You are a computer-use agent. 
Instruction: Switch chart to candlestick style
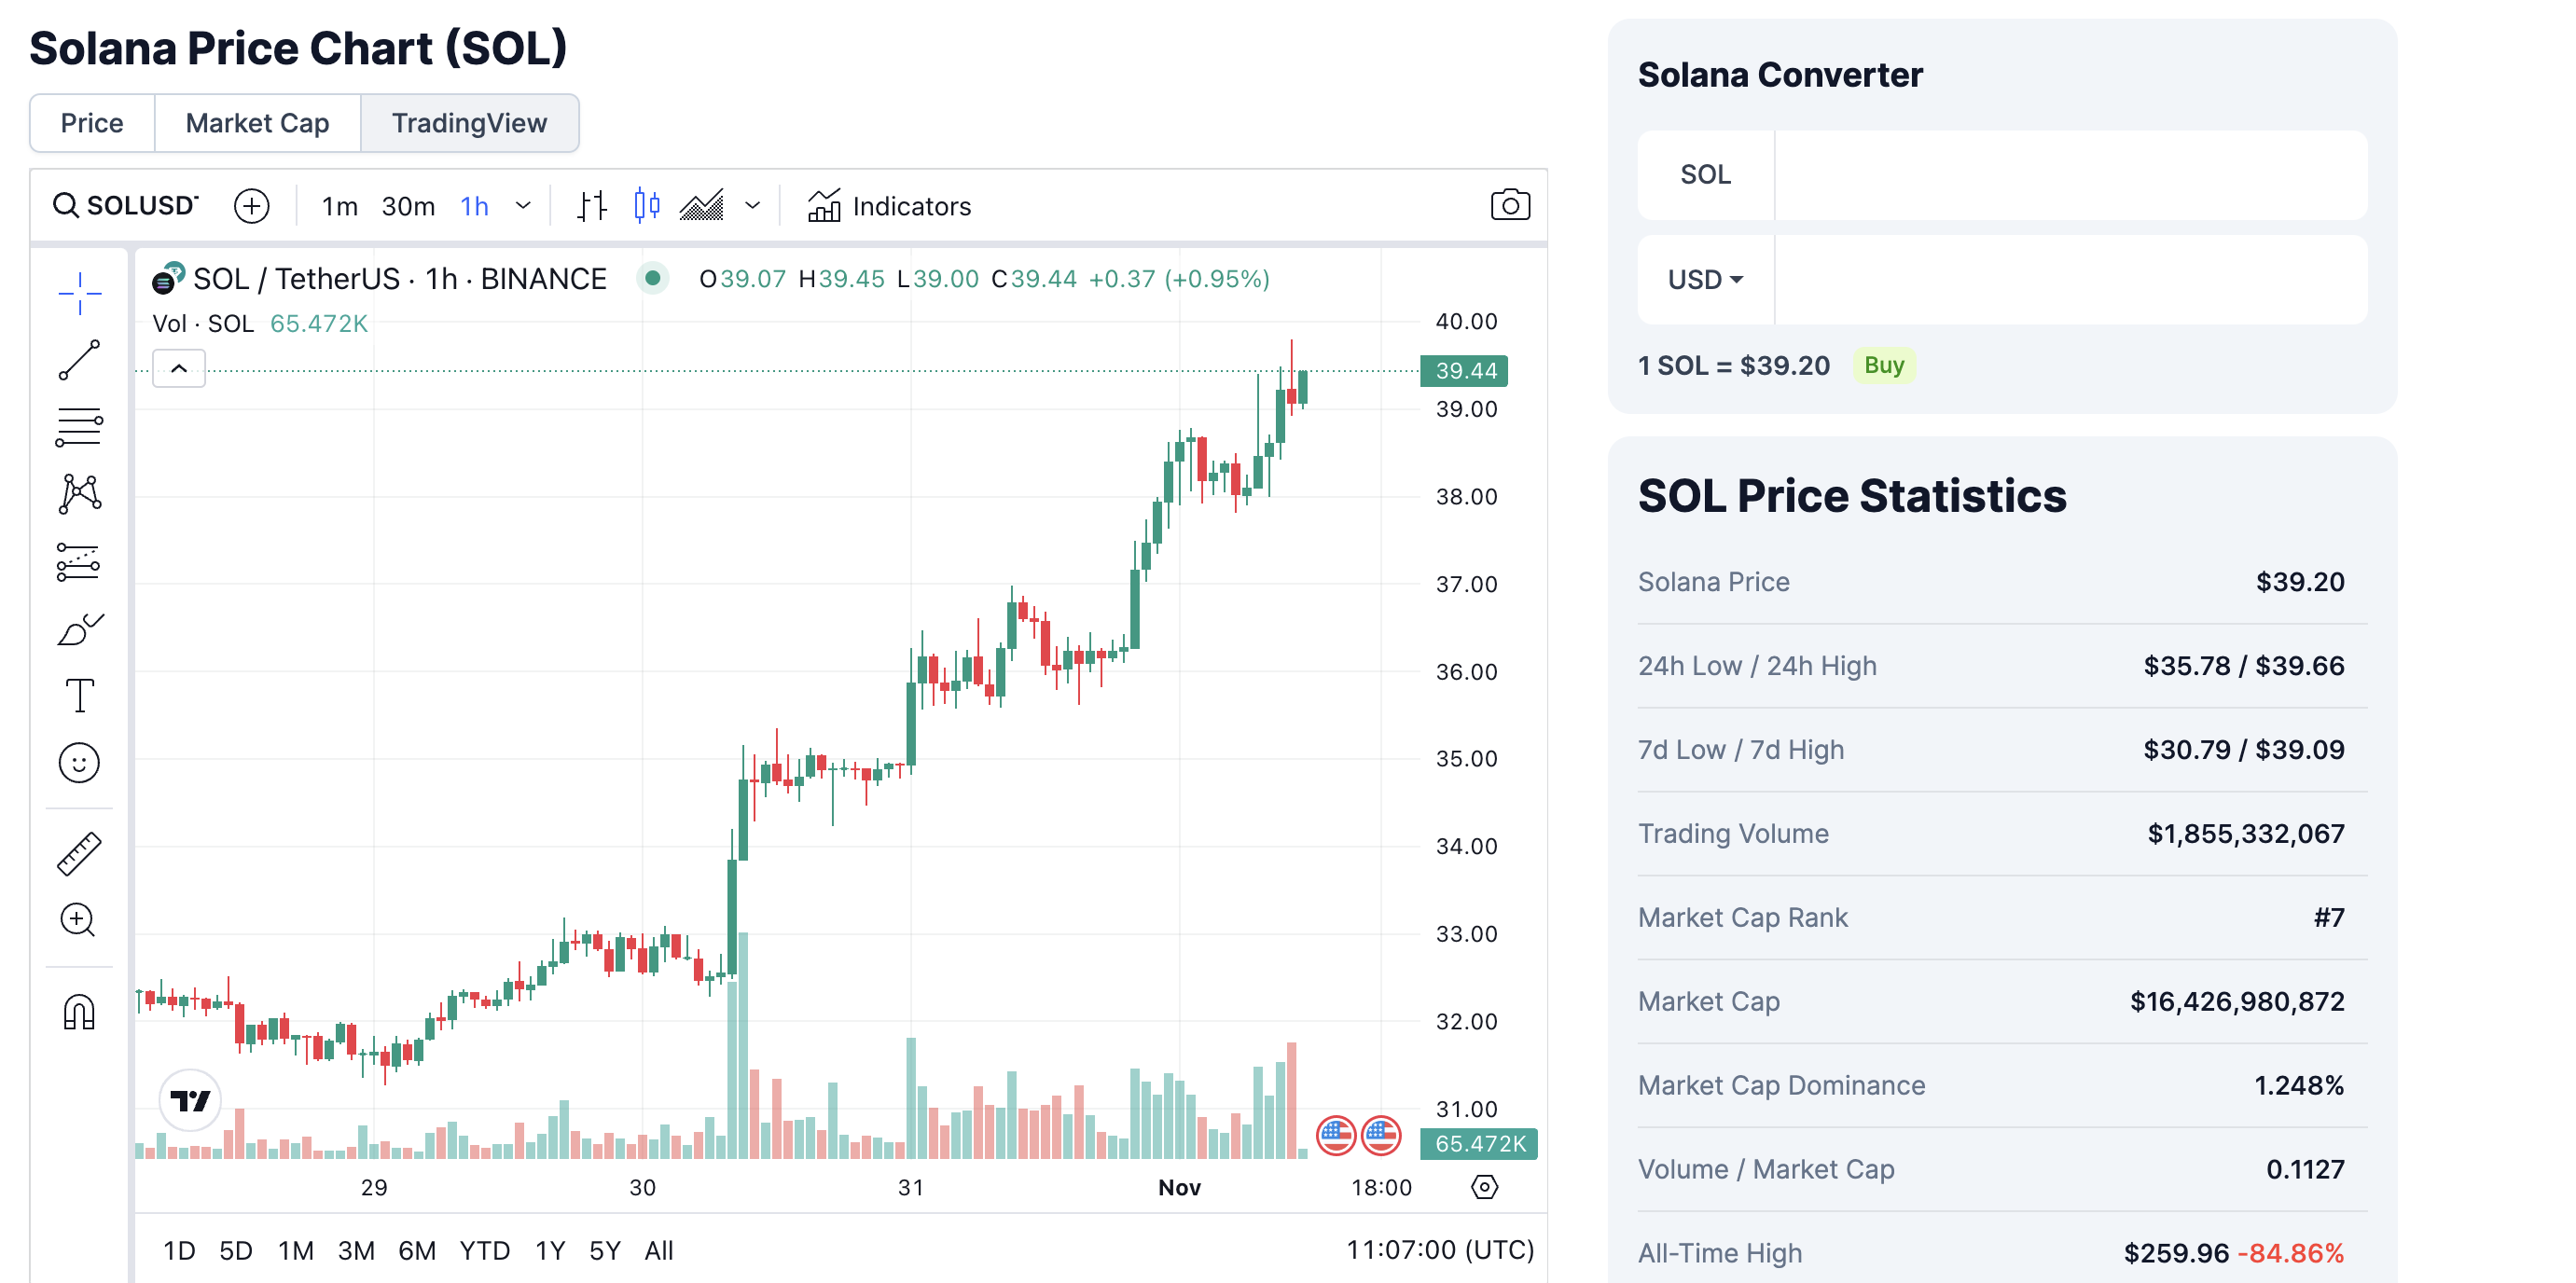point(647,205)
